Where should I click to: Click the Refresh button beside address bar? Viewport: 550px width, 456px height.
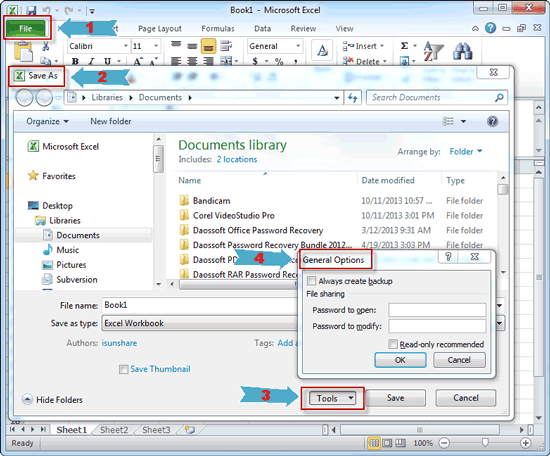point(353,98)
